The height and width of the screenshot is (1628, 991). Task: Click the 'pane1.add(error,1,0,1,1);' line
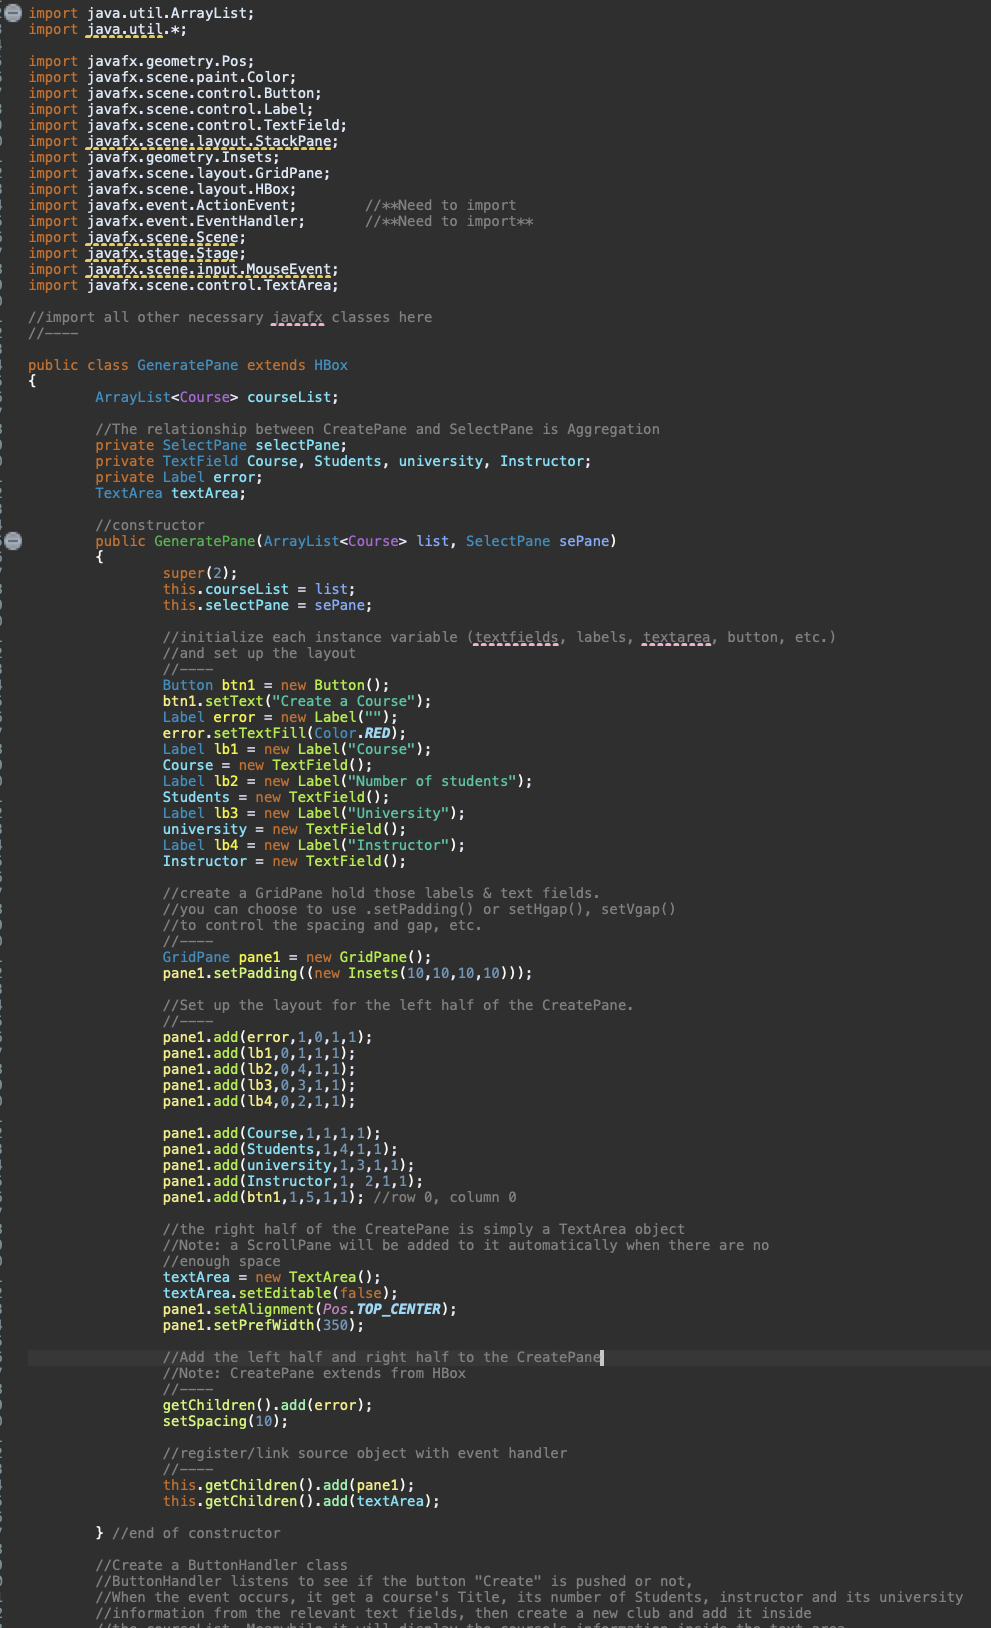tap(267, 1037)
